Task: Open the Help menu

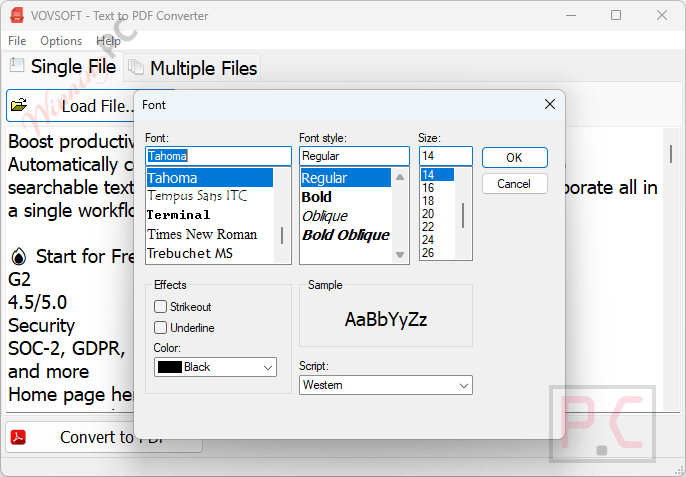Action: [108, 41]
